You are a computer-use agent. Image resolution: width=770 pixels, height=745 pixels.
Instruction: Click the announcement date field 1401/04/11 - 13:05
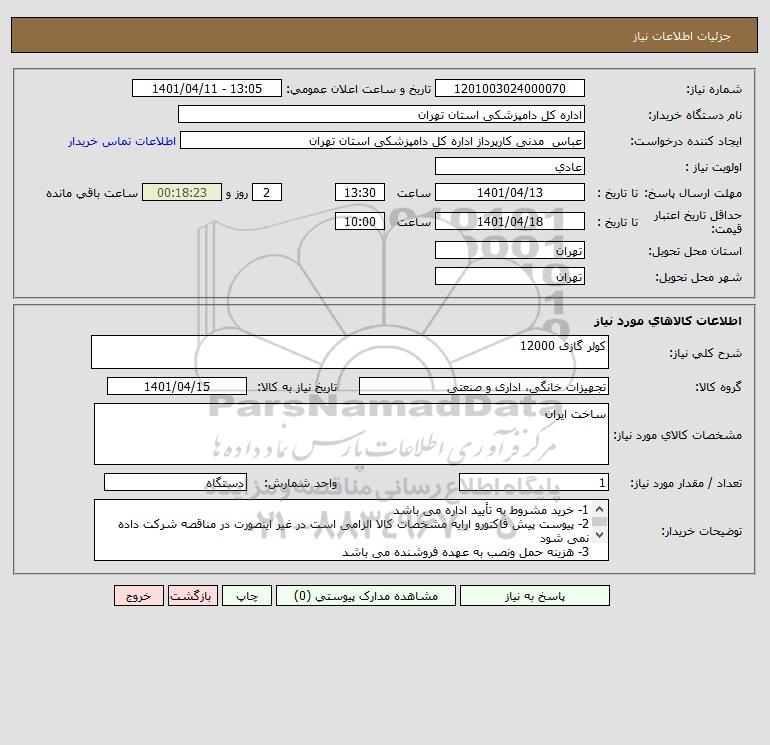[207, 88]
